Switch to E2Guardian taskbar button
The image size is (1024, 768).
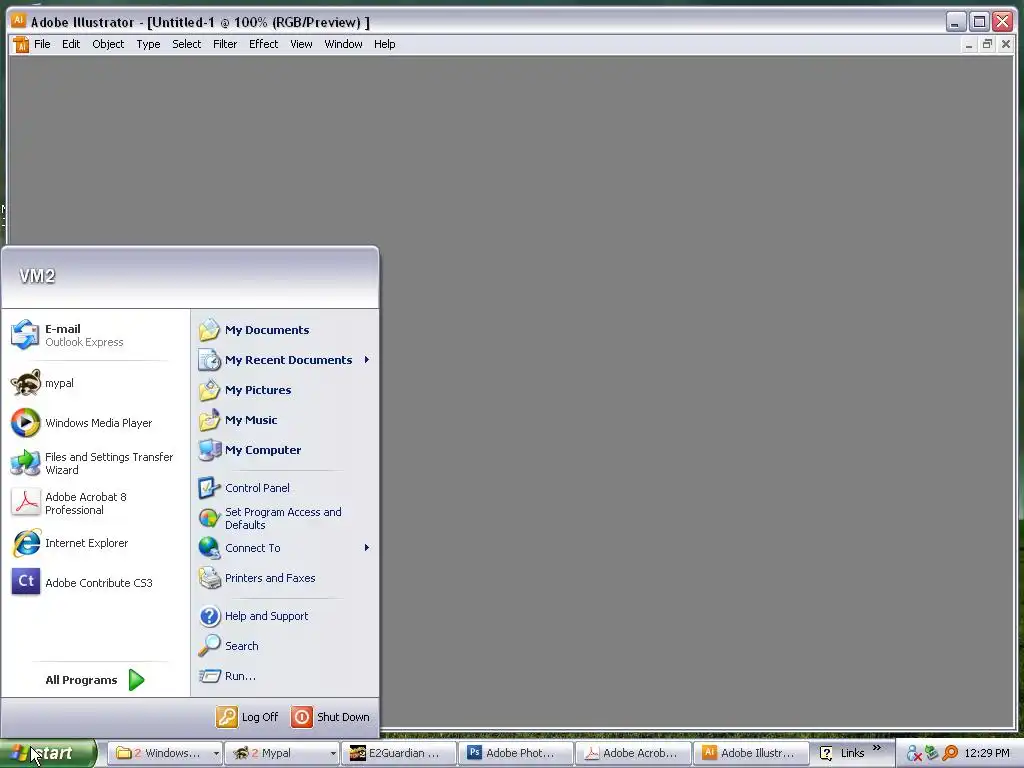pyautogui.click(x=398, y=753)
